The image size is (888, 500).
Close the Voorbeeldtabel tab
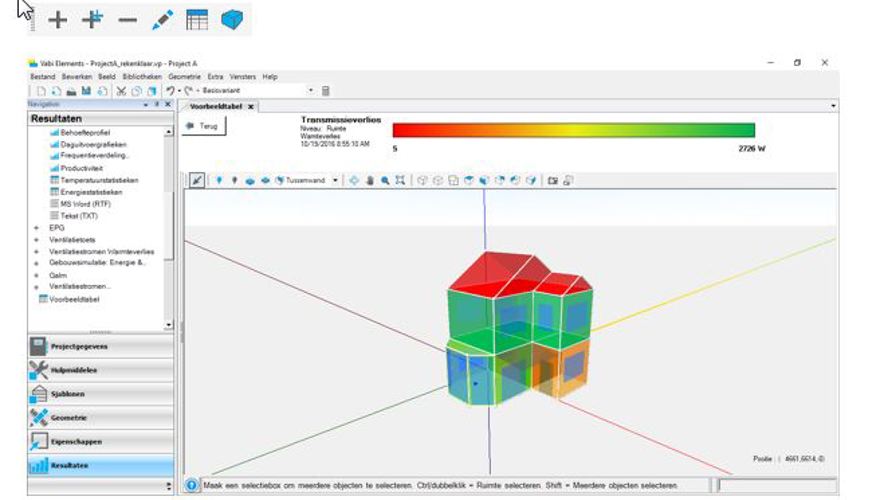point(251,106)
